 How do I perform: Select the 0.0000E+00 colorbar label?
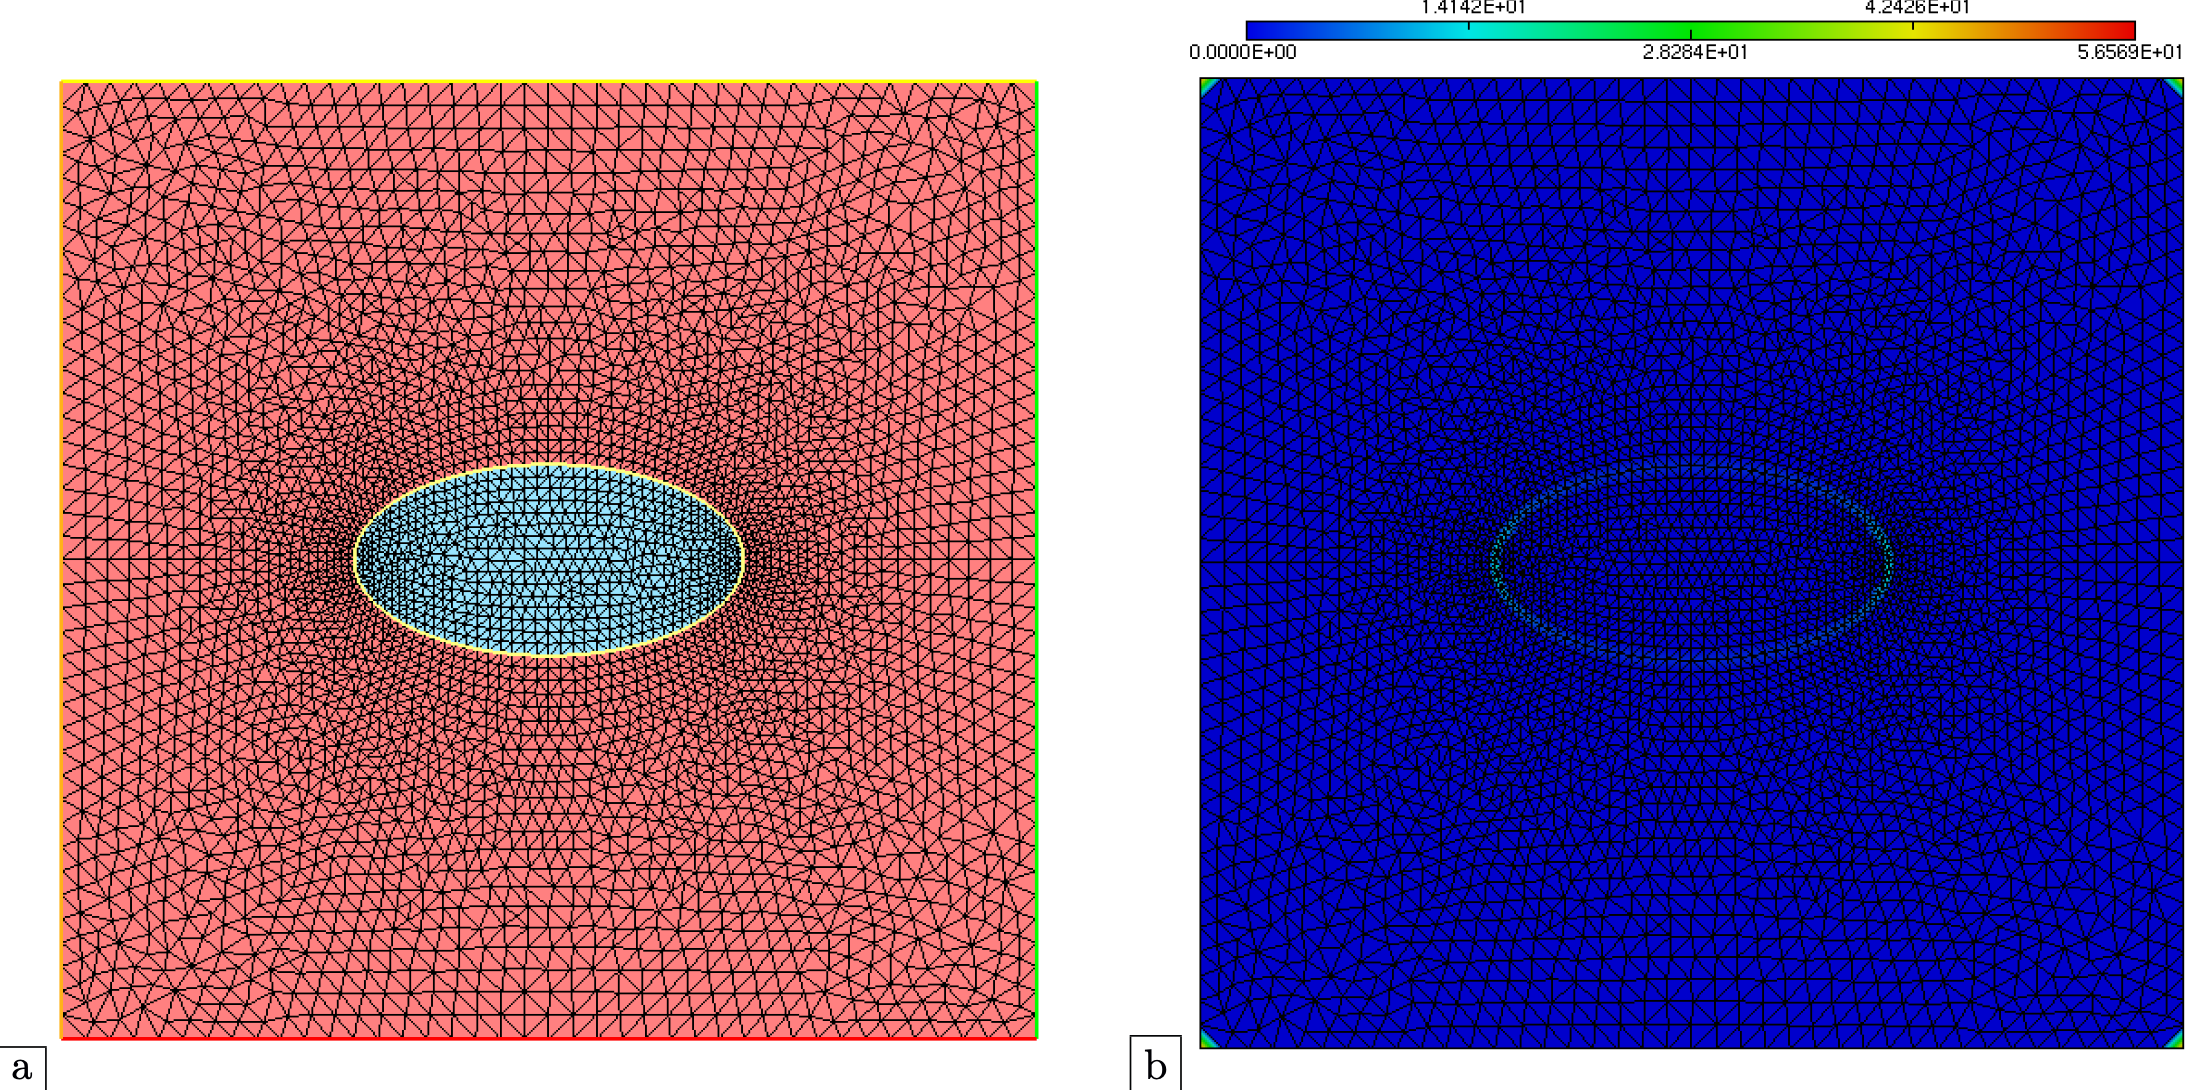pos(1242,52)
